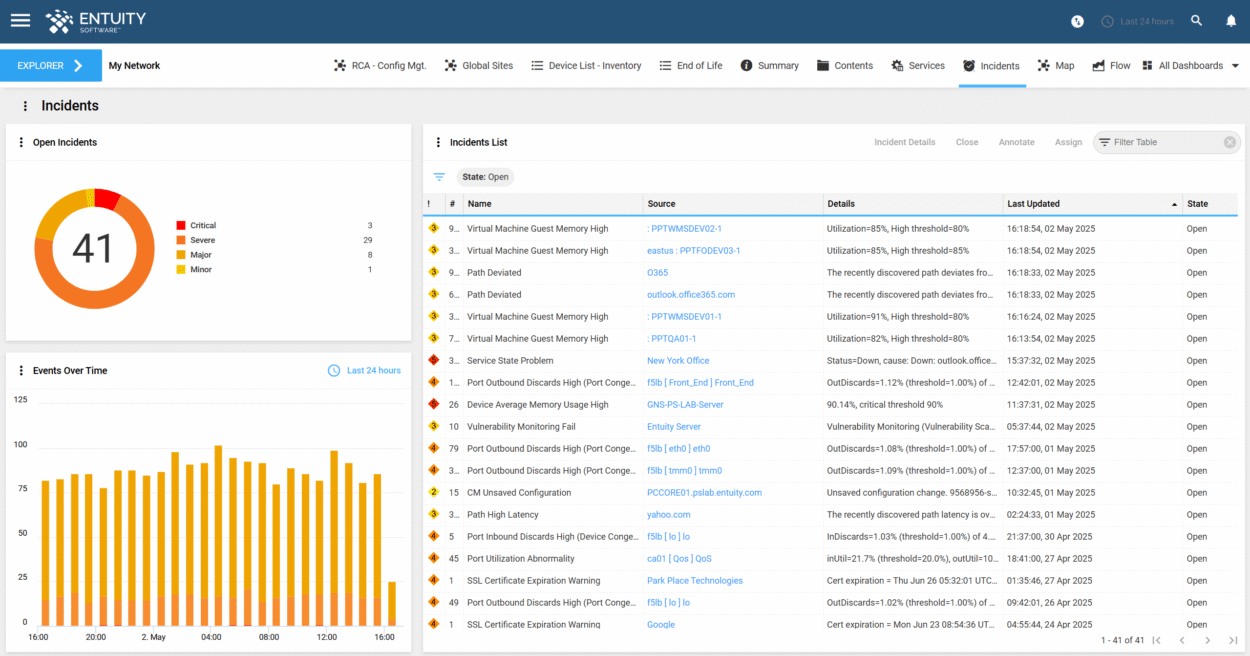Click the Path High Latency severity icon
This screenshot has width=1250, height=656.
coord(433,514)
